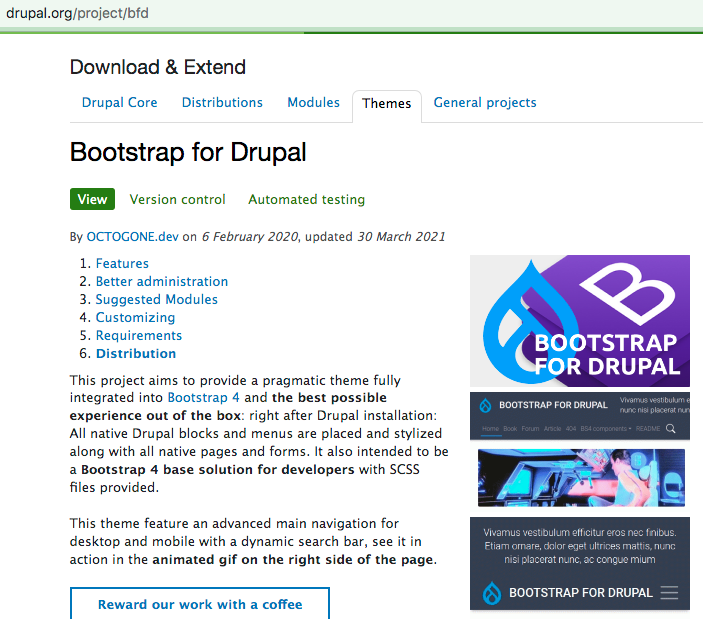
Task: Open the Version control tab
Action: [x=178, y=199]
